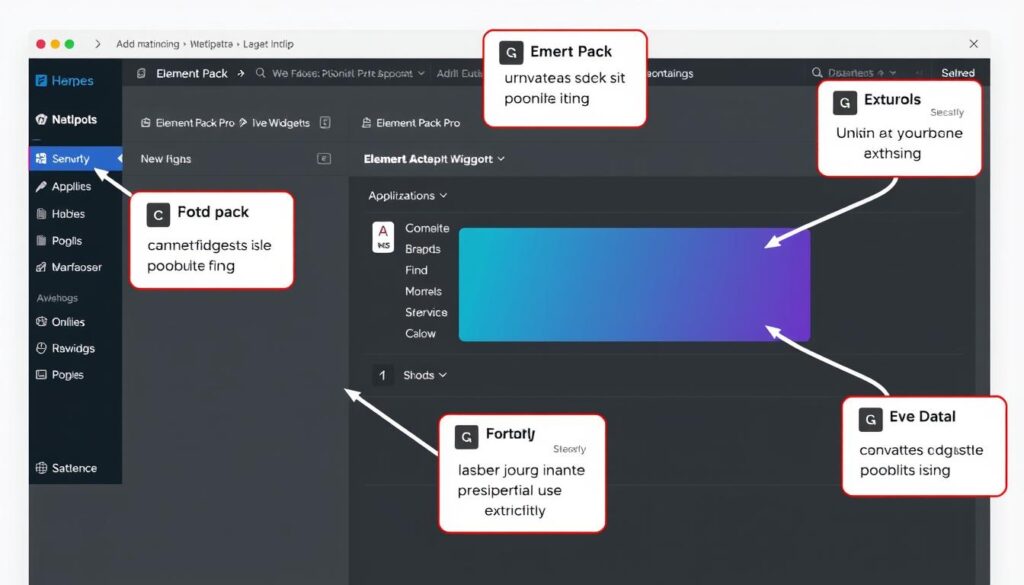Click the forward chevron in the title bar

pos(97,44)
